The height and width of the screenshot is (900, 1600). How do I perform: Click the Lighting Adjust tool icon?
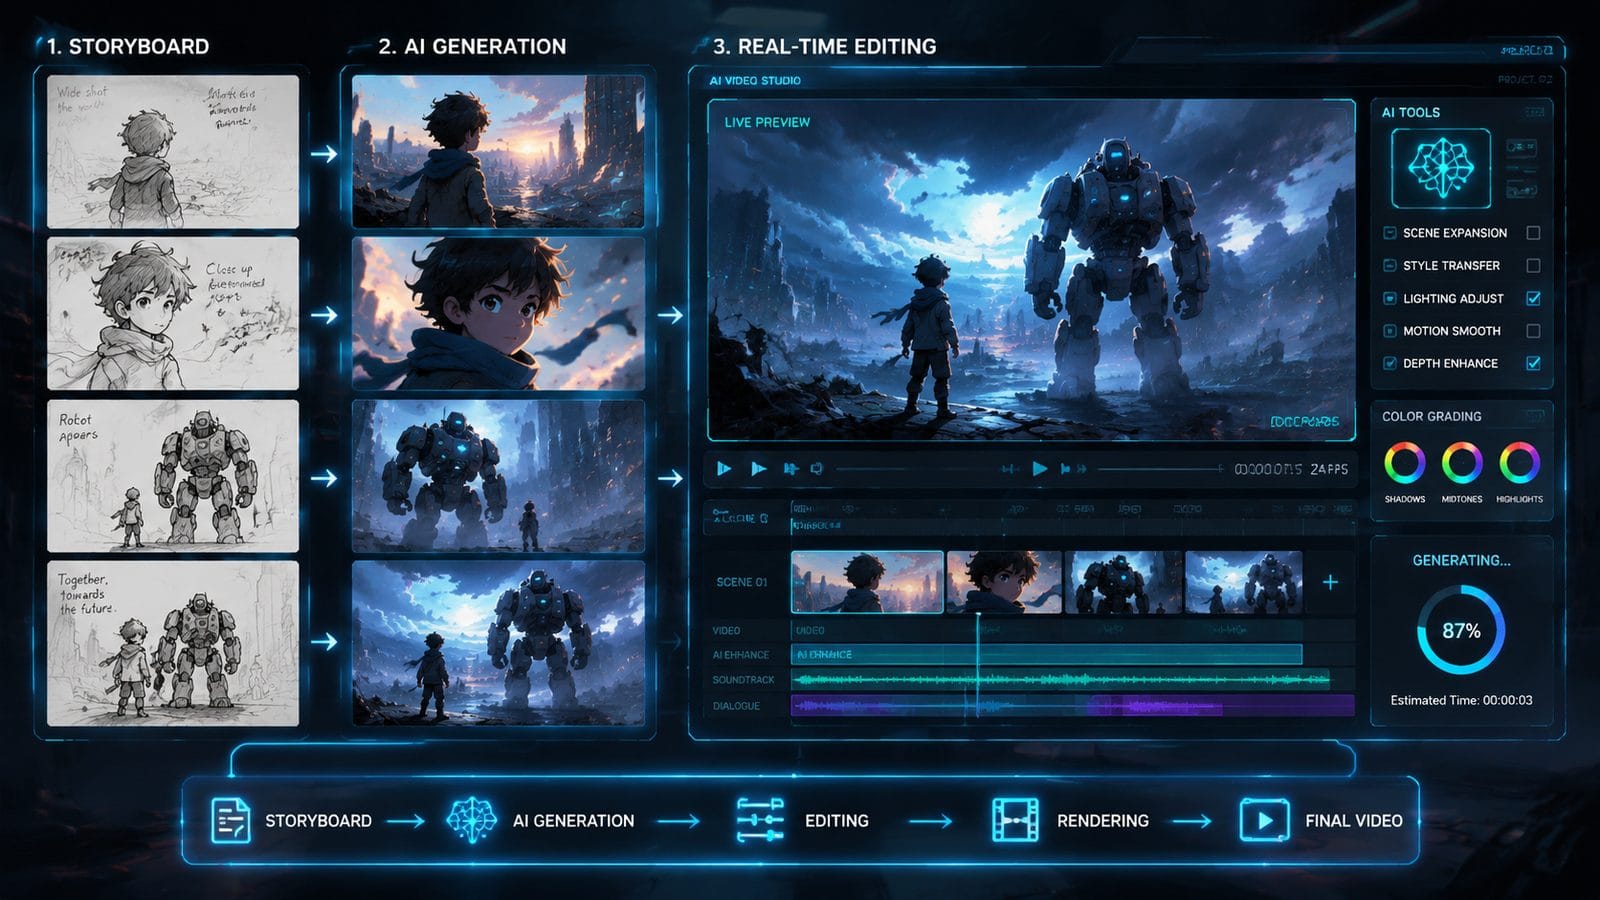[x=1389, y=298]
